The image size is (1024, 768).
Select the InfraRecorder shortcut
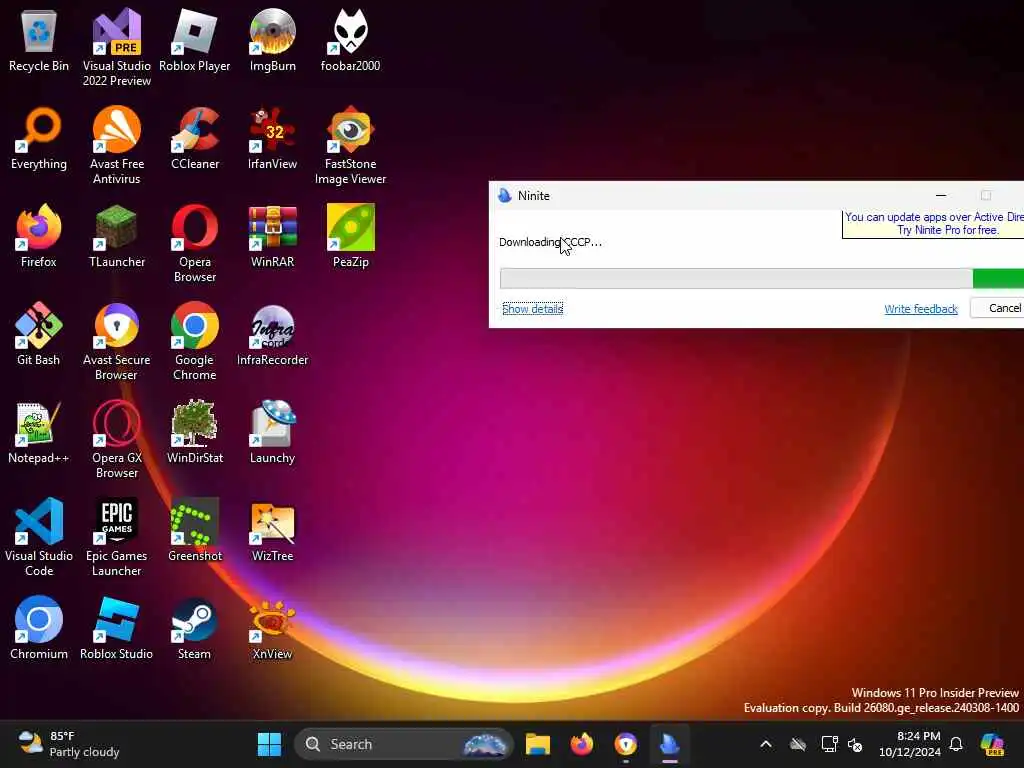tap(272, 334)
